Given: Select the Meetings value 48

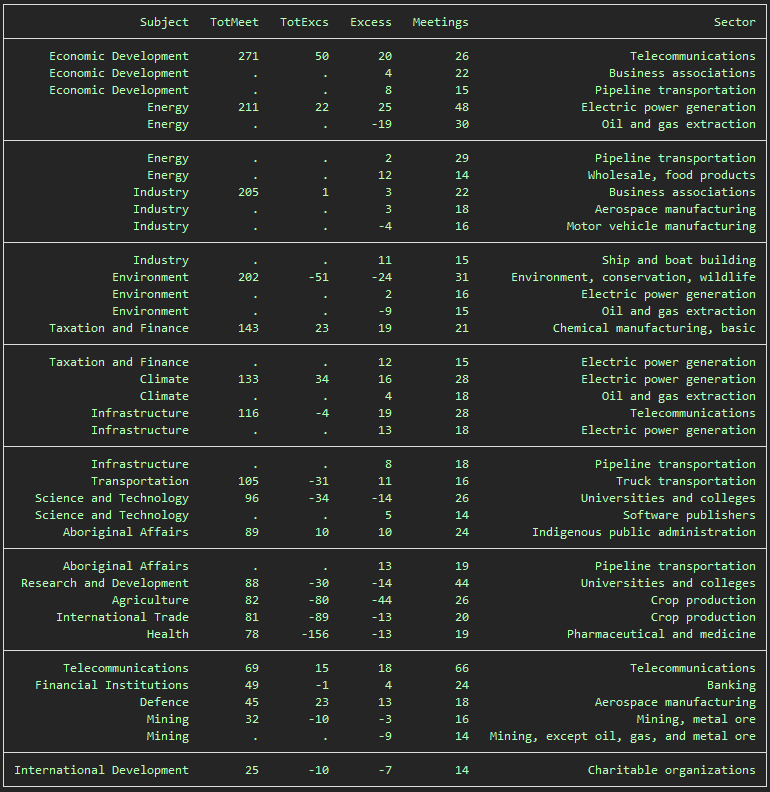Looking at the screenshot, I should pyautogui.click(x=462, y=107).
